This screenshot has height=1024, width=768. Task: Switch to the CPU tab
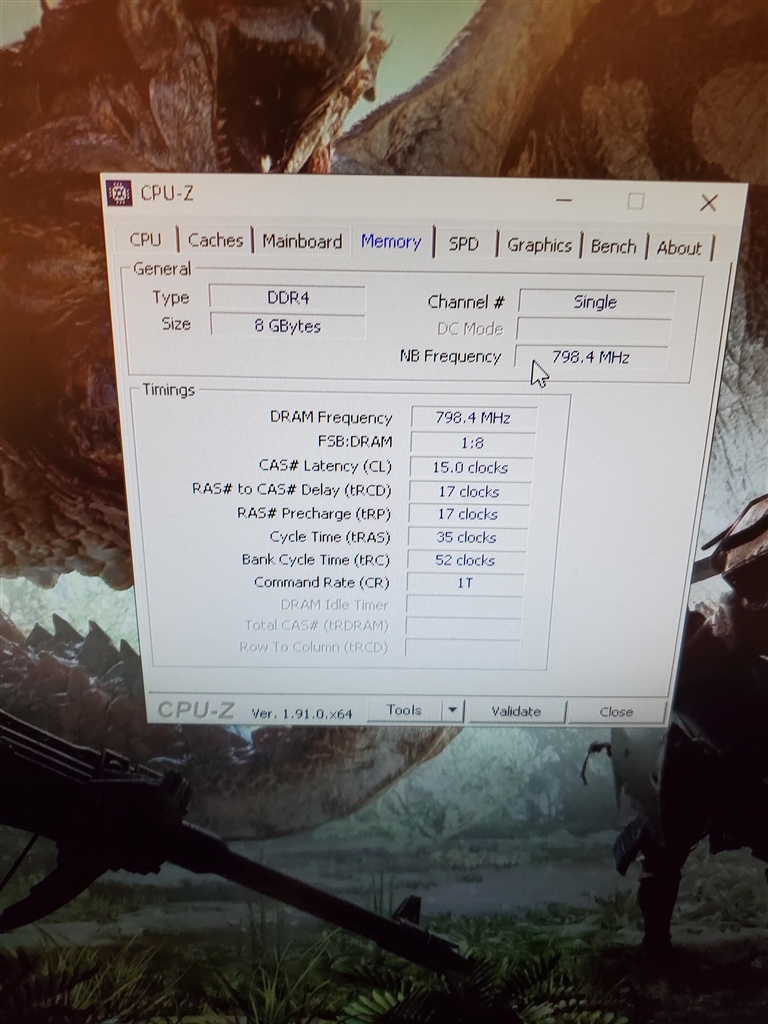[x=145, y=239]
